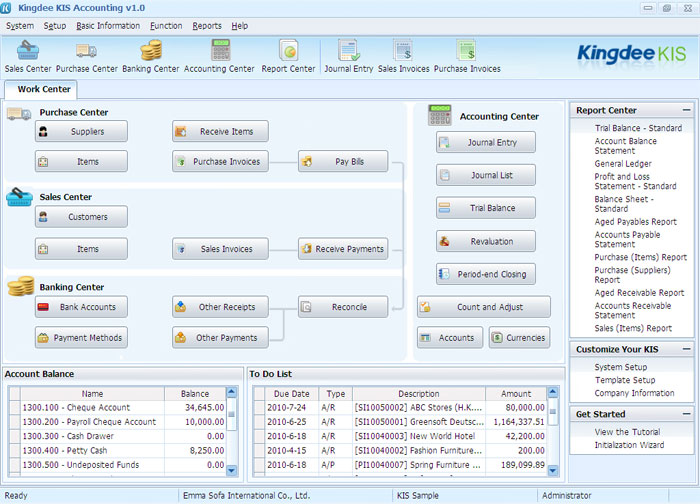Click the Suppliers button

(x=81, y=131)
